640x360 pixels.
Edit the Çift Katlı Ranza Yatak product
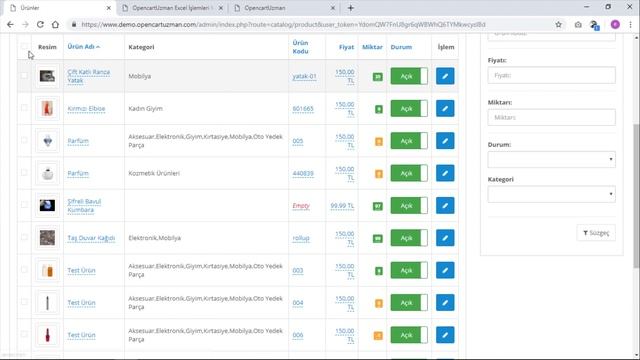pos(445,76)
